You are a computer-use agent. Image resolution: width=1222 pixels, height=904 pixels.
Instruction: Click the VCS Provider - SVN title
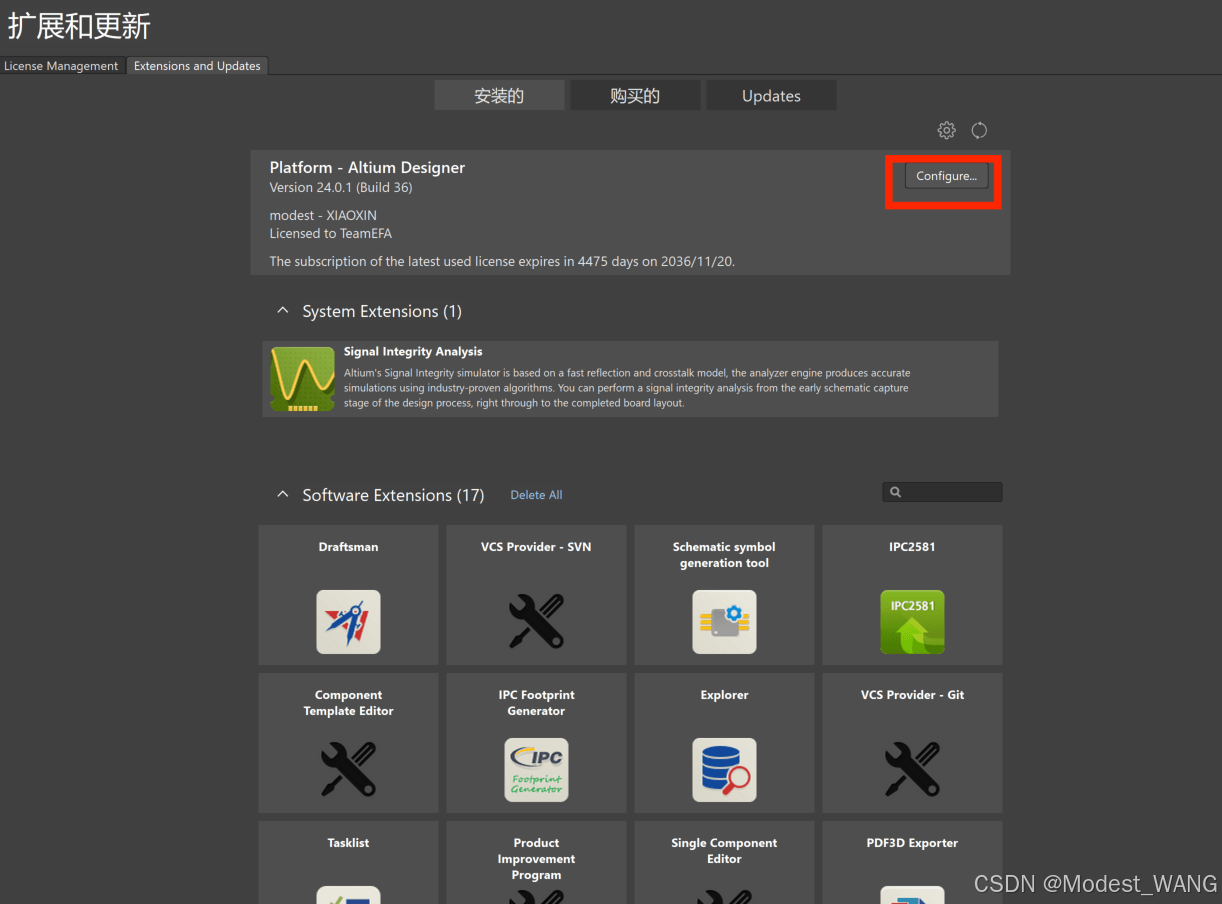(536, 547)
